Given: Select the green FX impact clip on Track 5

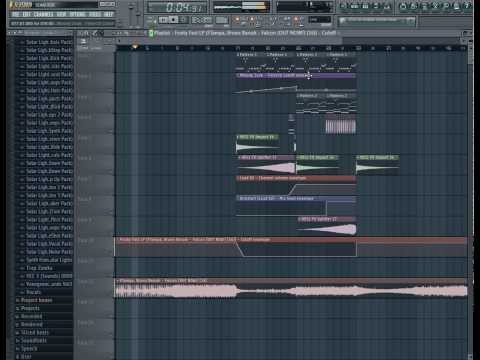Looking at the screenshot, I should [x=257, y=144].
